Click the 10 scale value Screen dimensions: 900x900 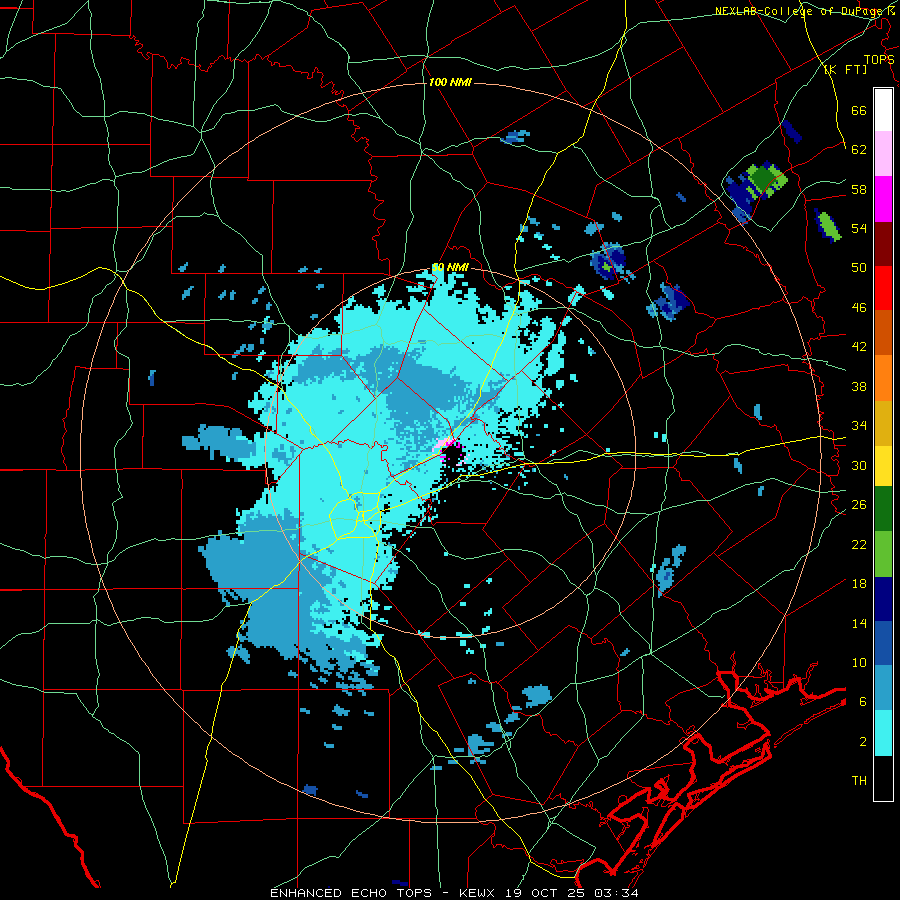tap(859, 662)
